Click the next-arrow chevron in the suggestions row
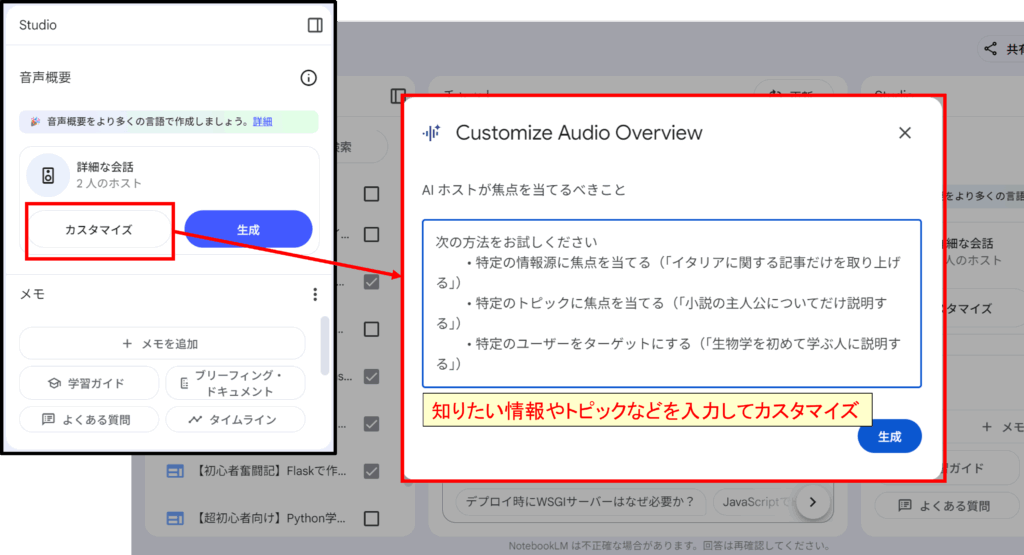1024x555 pixels. (812, 502)
